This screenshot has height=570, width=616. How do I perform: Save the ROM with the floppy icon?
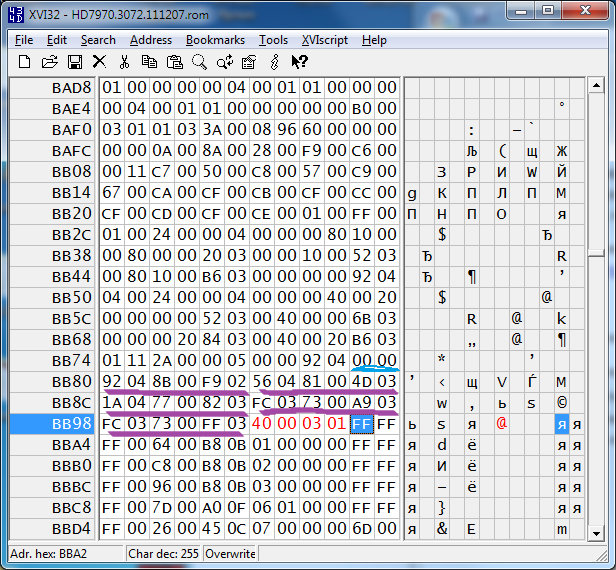pyautogui.click(x=75, y=62)
